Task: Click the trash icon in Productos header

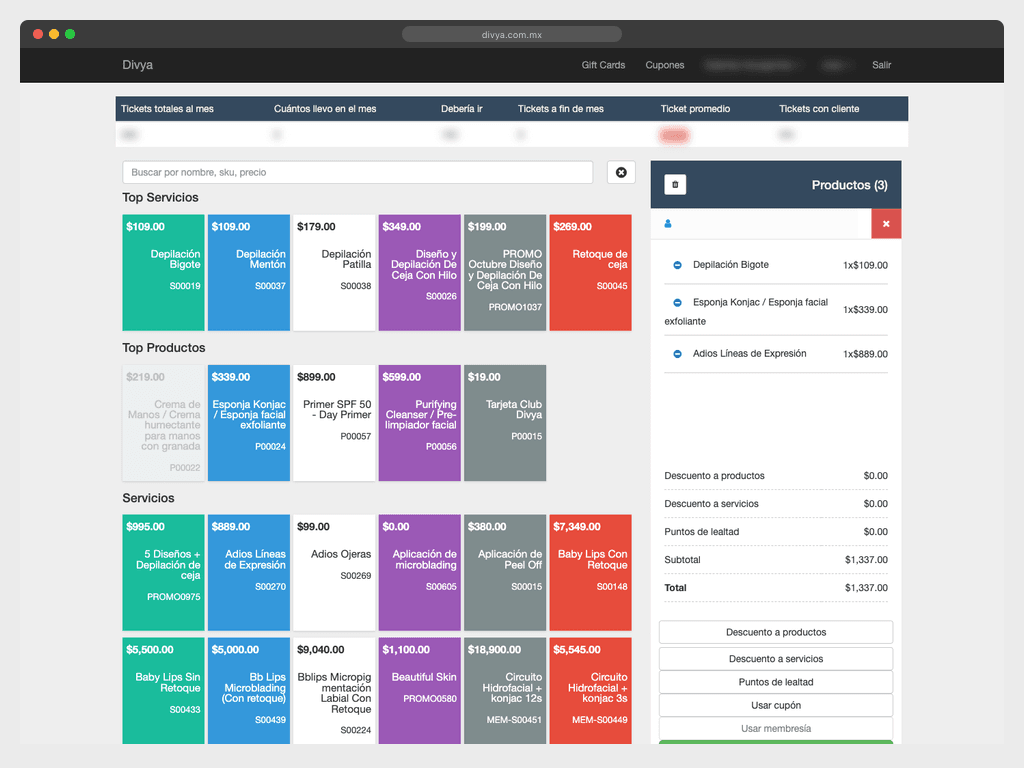Action: click(x=675, y=185)
